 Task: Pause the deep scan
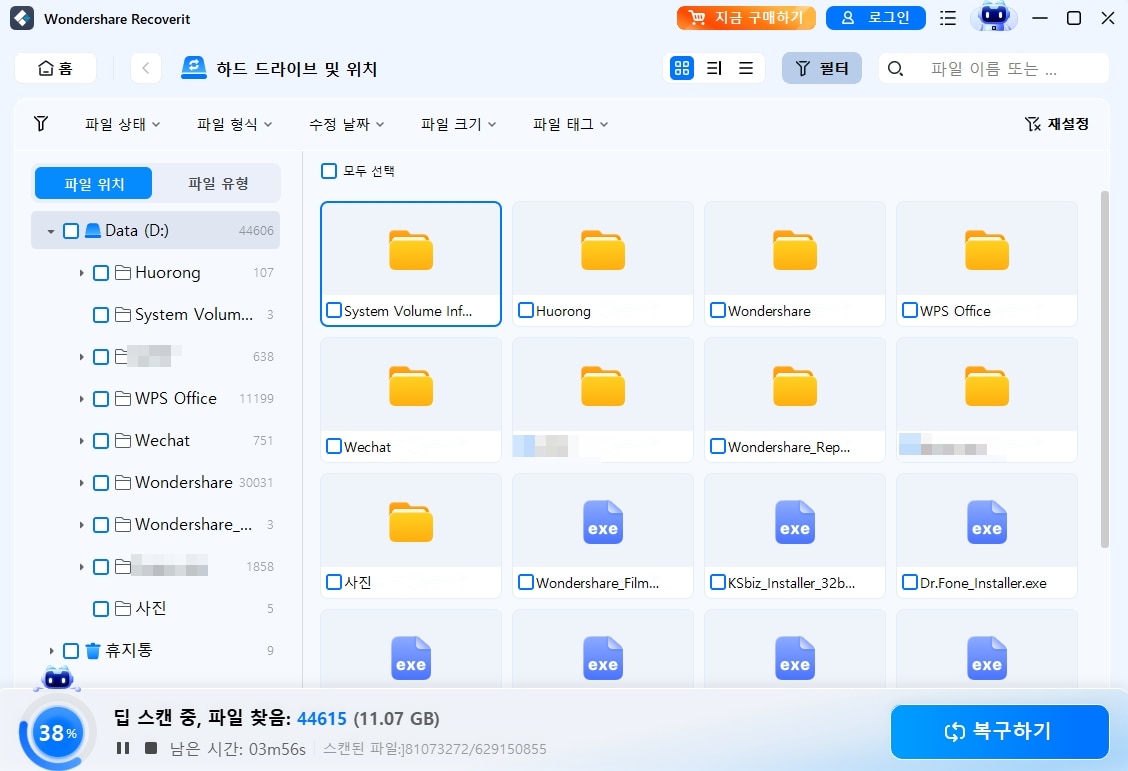123,748
